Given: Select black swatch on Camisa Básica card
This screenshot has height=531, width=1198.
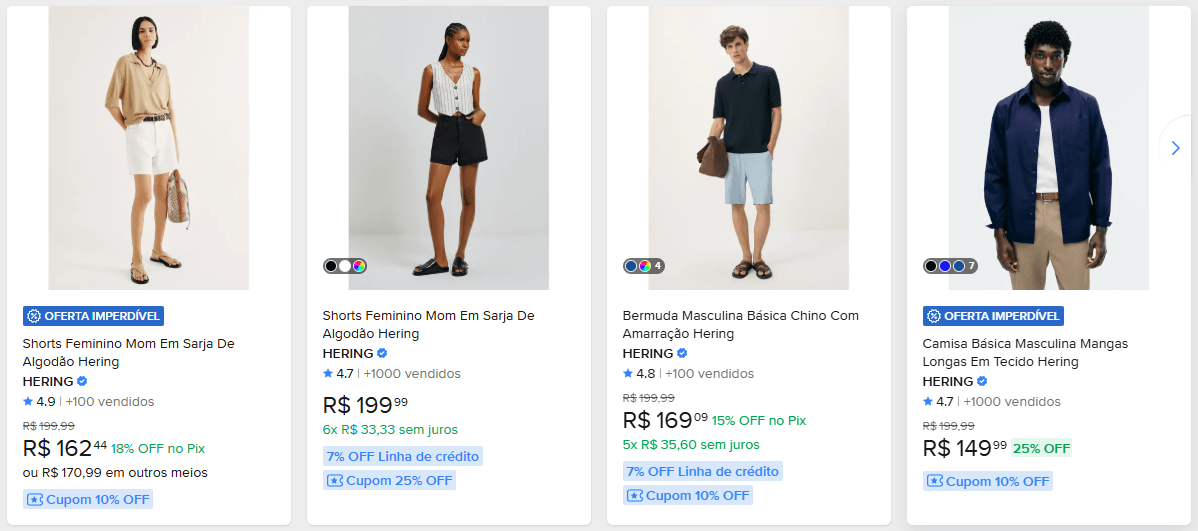Looking at the screenshot, I should click(931, 266).
